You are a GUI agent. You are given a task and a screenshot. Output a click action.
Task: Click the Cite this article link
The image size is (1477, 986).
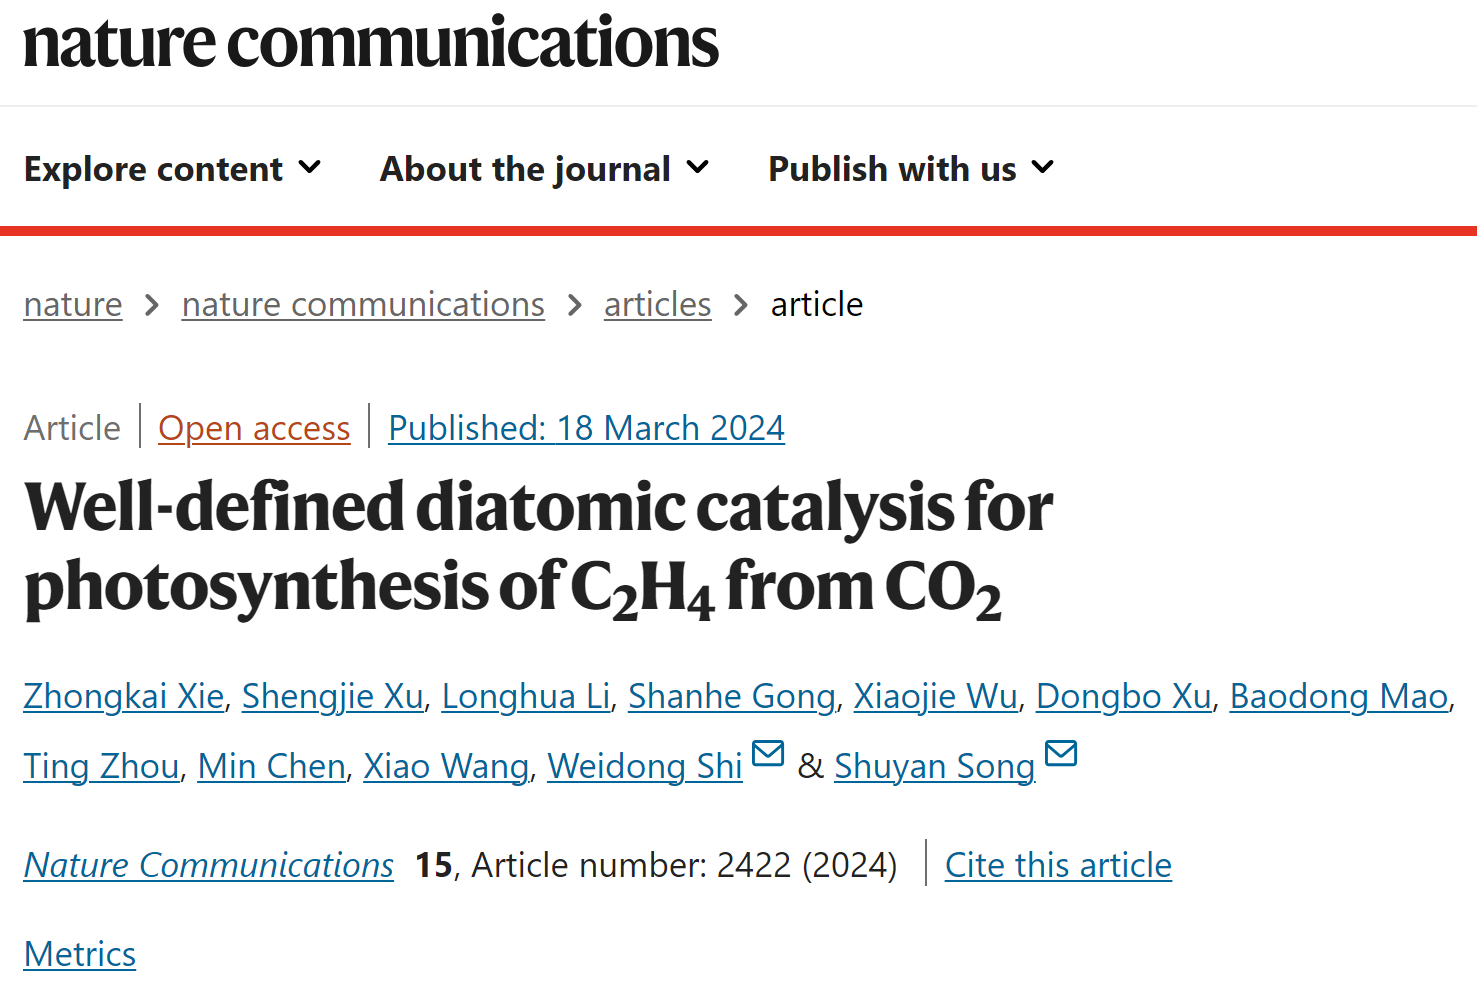[1058, 865]
